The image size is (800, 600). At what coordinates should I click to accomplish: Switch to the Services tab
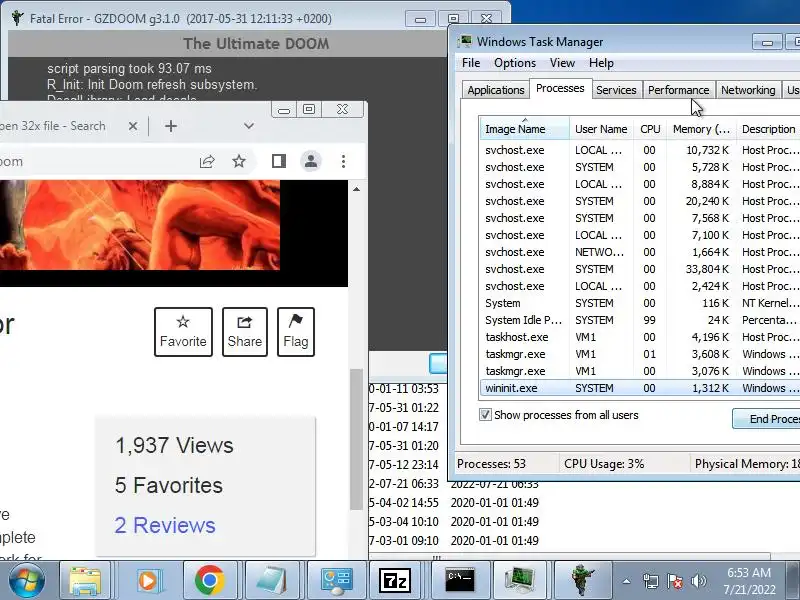616,90
